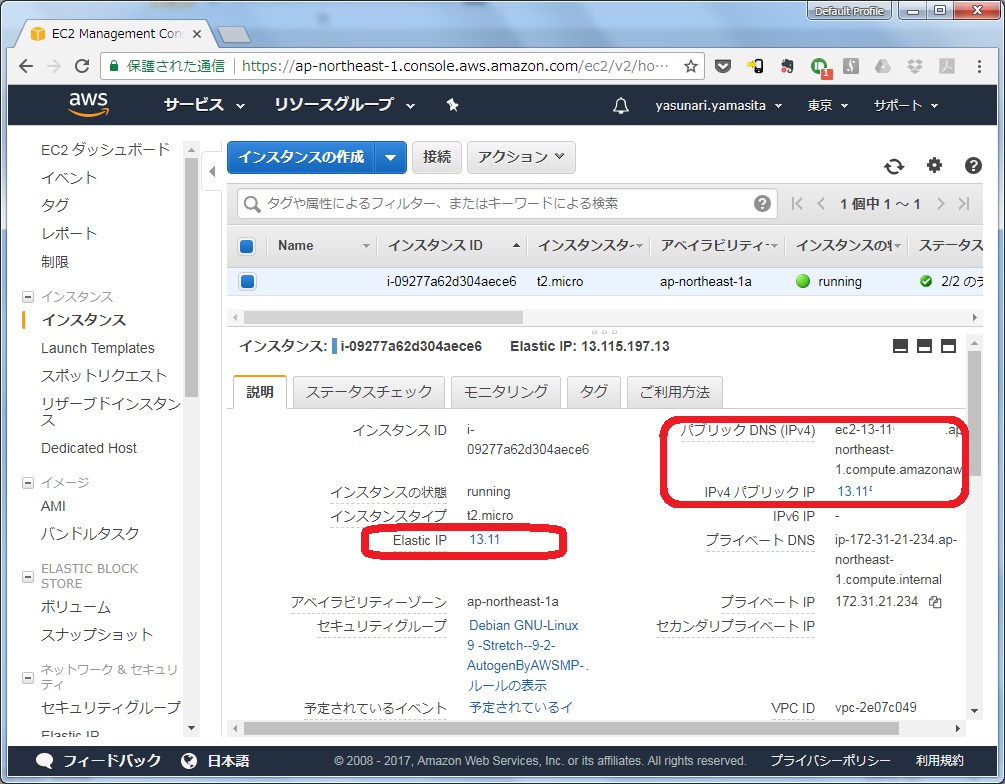The image size is (1005, 784).
Task: Sort by Name column header
Action: tap(322, 246)
